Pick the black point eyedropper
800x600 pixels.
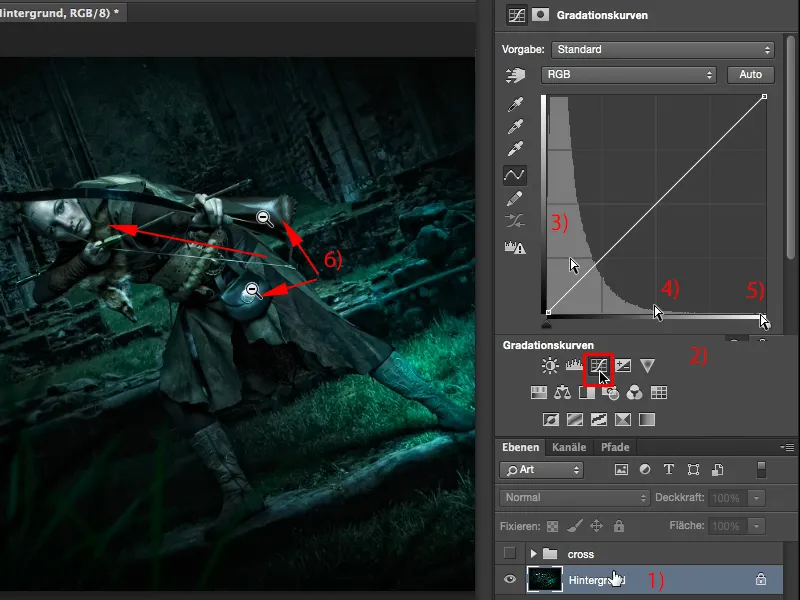click(515, 104)
